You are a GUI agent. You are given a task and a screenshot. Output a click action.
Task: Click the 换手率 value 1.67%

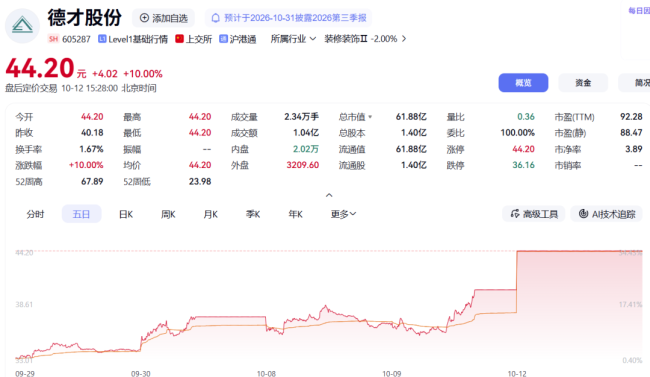pyautogui.click(x=91, y=149)
